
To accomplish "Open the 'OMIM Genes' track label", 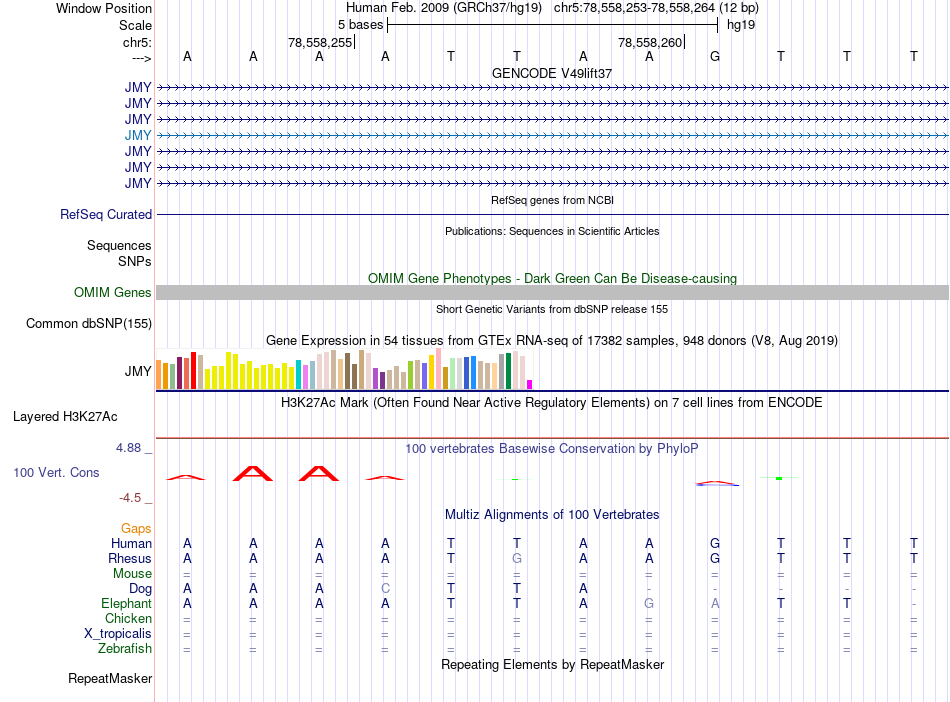I will [113, 293].
